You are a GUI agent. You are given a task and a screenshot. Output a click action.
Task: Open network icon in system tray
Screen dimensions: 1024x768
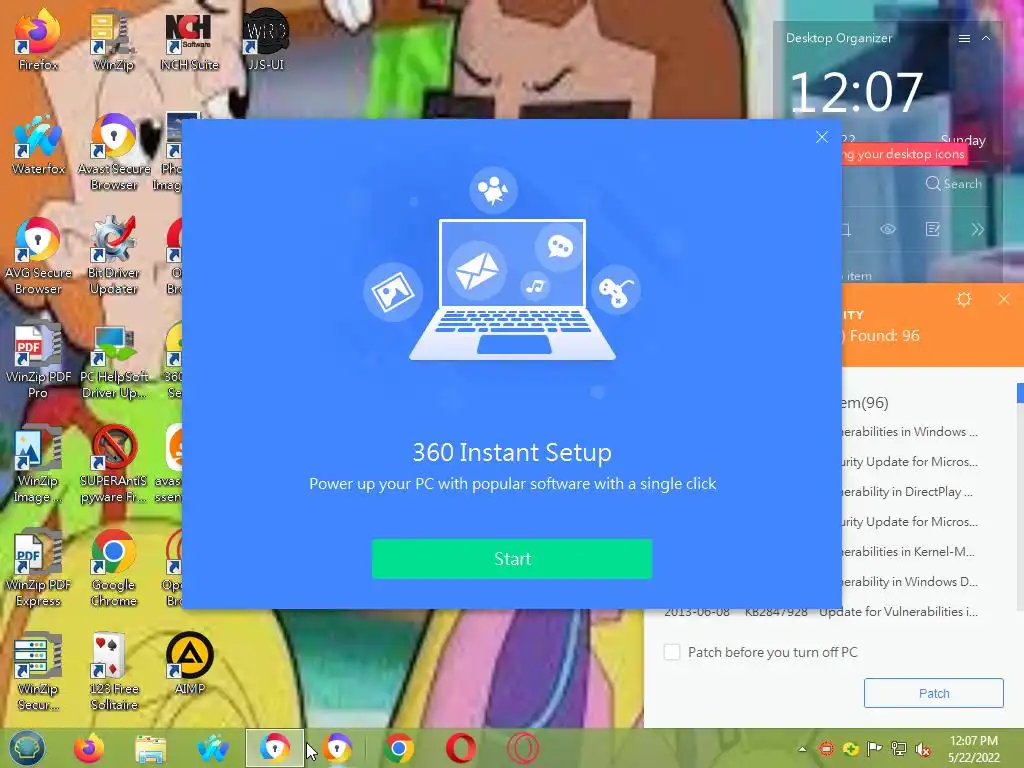(899, 749)
